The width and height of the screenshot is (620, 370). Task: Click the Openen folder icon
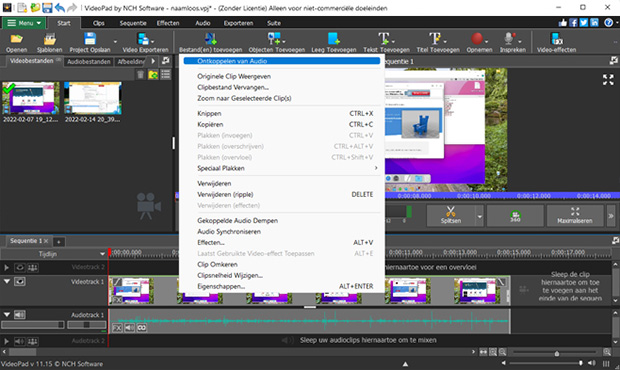click(x=17, y=39)
